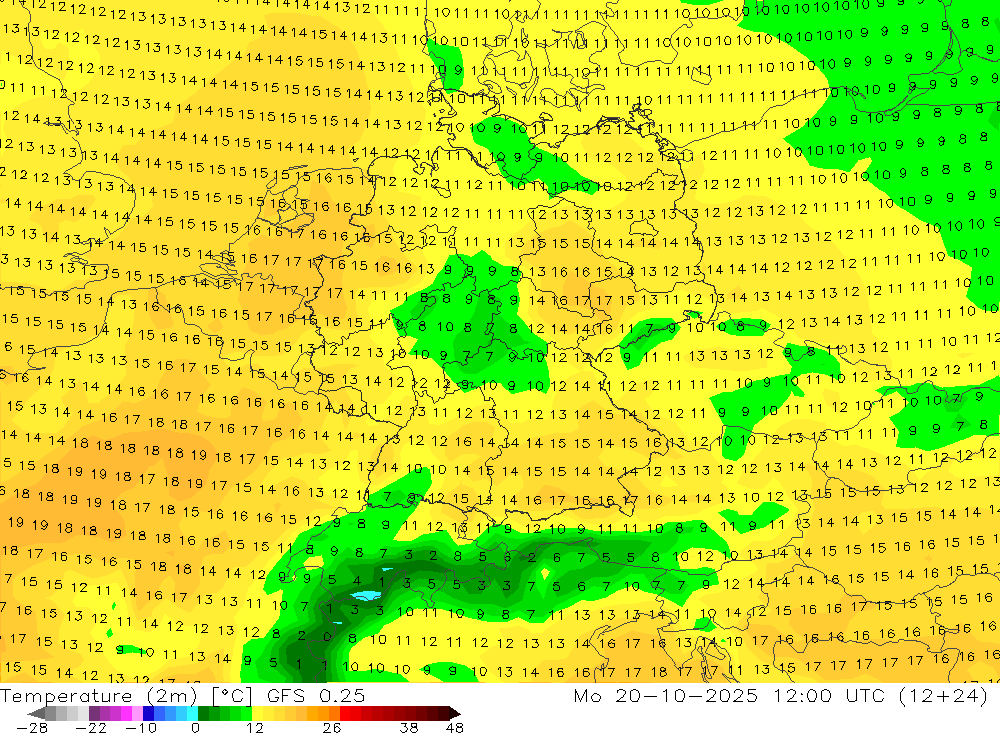
Task: Click the '38' legend scale label
Action: (409, 727)
